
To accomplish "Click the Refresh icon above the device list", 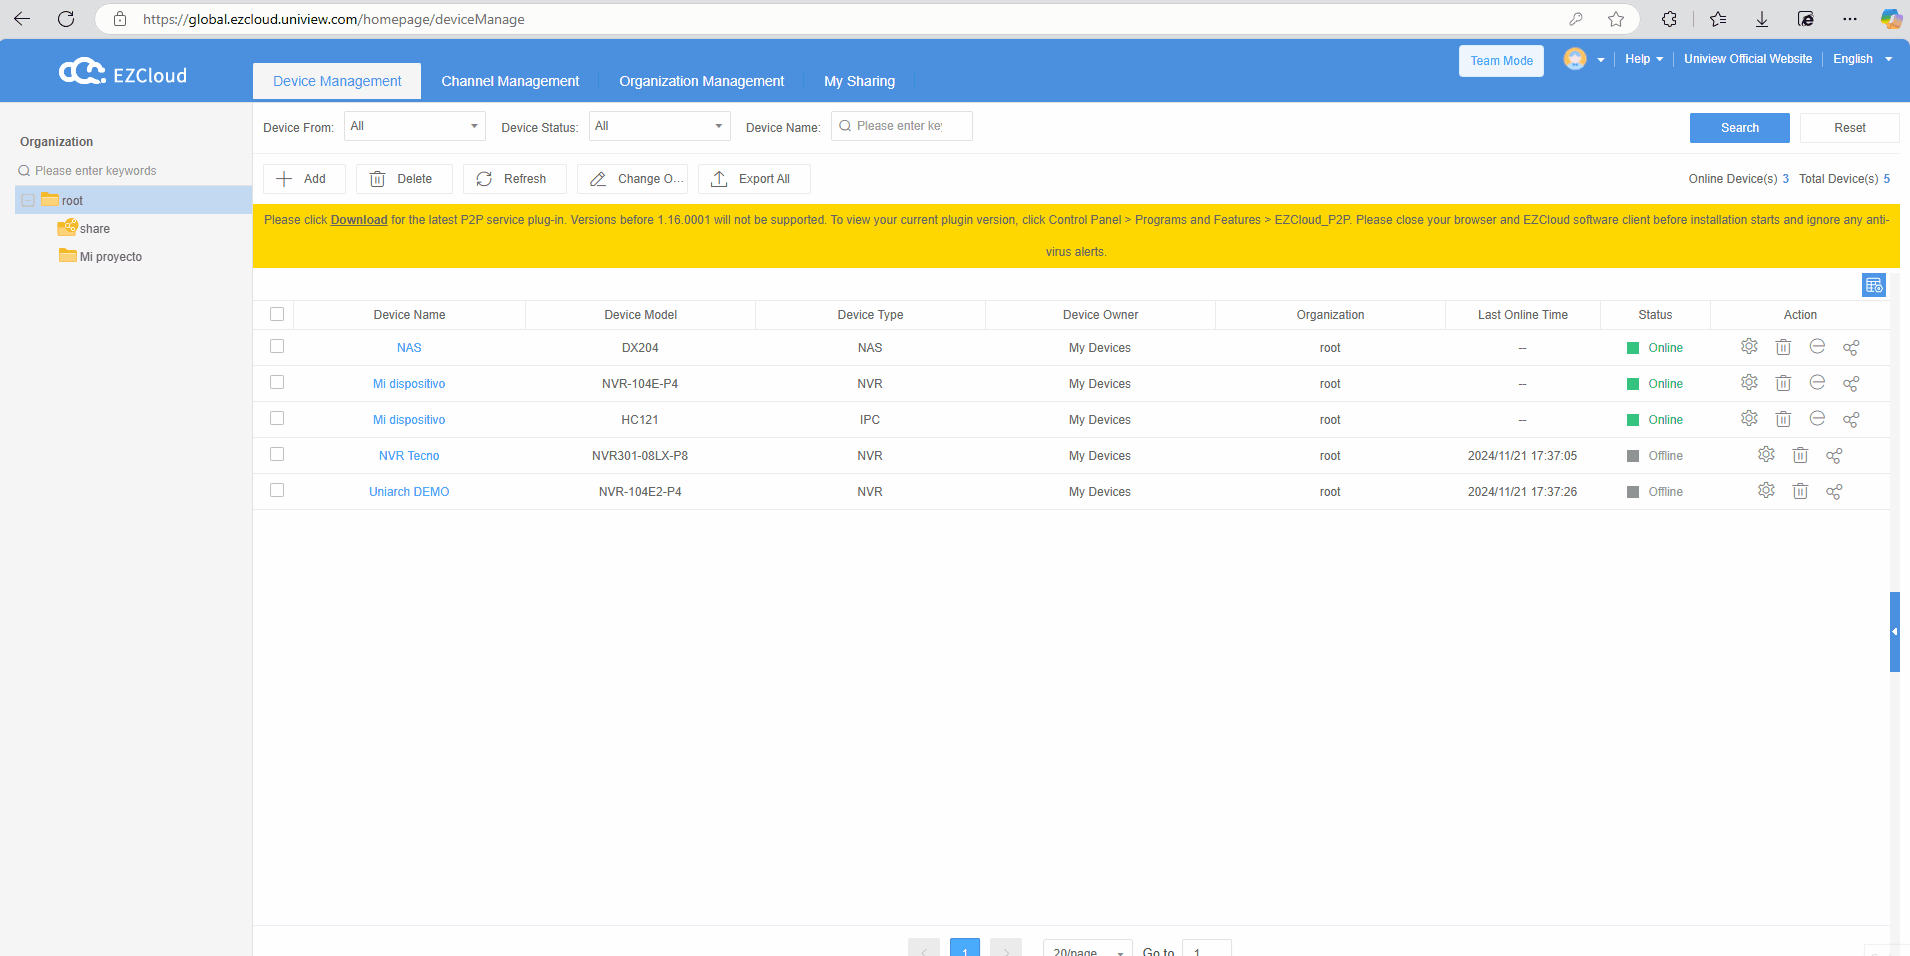I will pyautogui.click(x=484, y=178).
